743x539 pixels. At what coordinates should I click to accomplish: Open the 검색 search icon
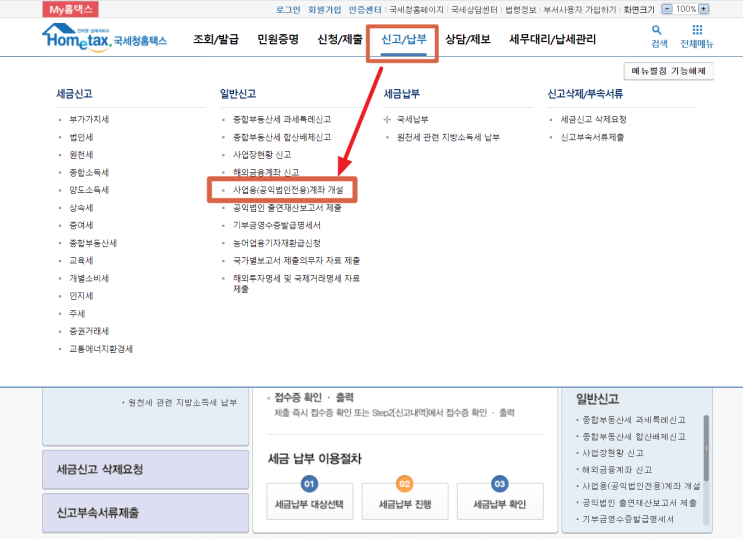pos(659,37)
